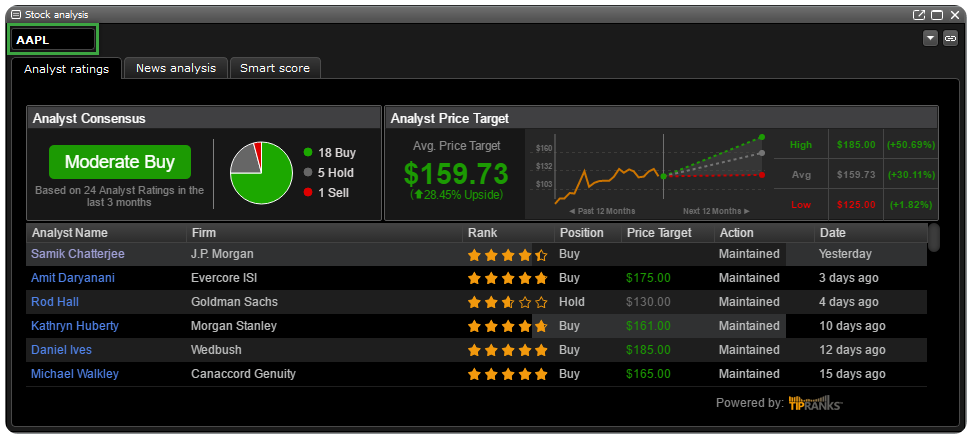Open analyst Rod Hall link

click(55, 302)
